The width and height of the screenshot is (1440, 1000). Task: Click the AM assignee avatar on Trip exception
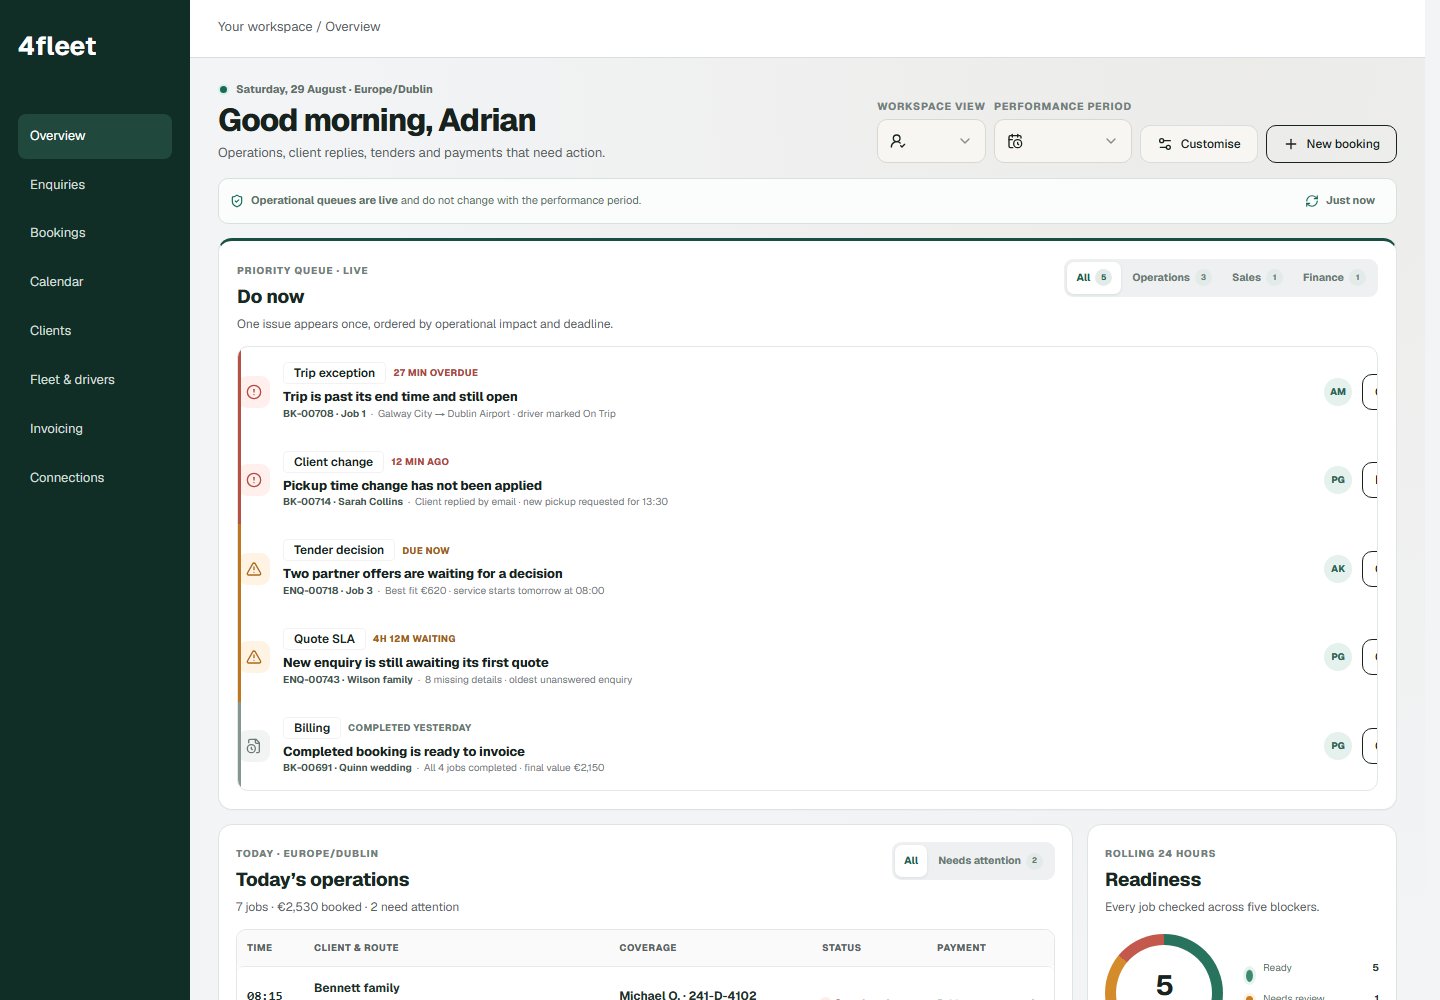point(1338,392)
